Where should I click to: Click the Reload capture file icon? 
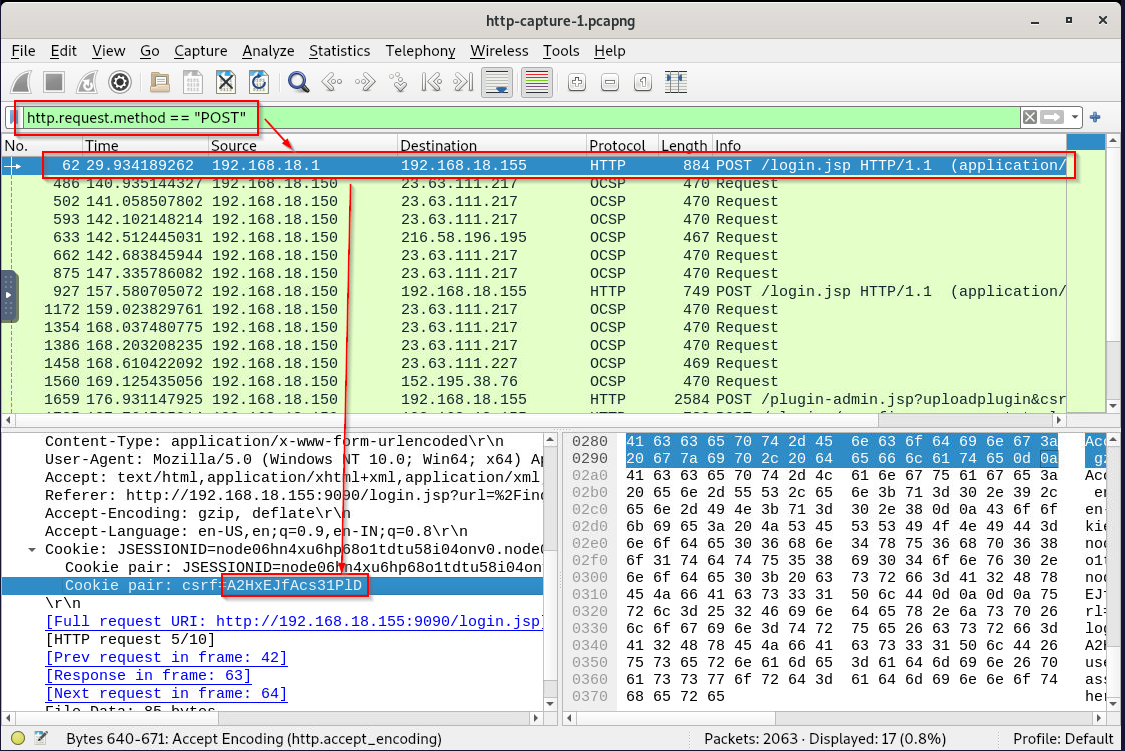point(258,82)
